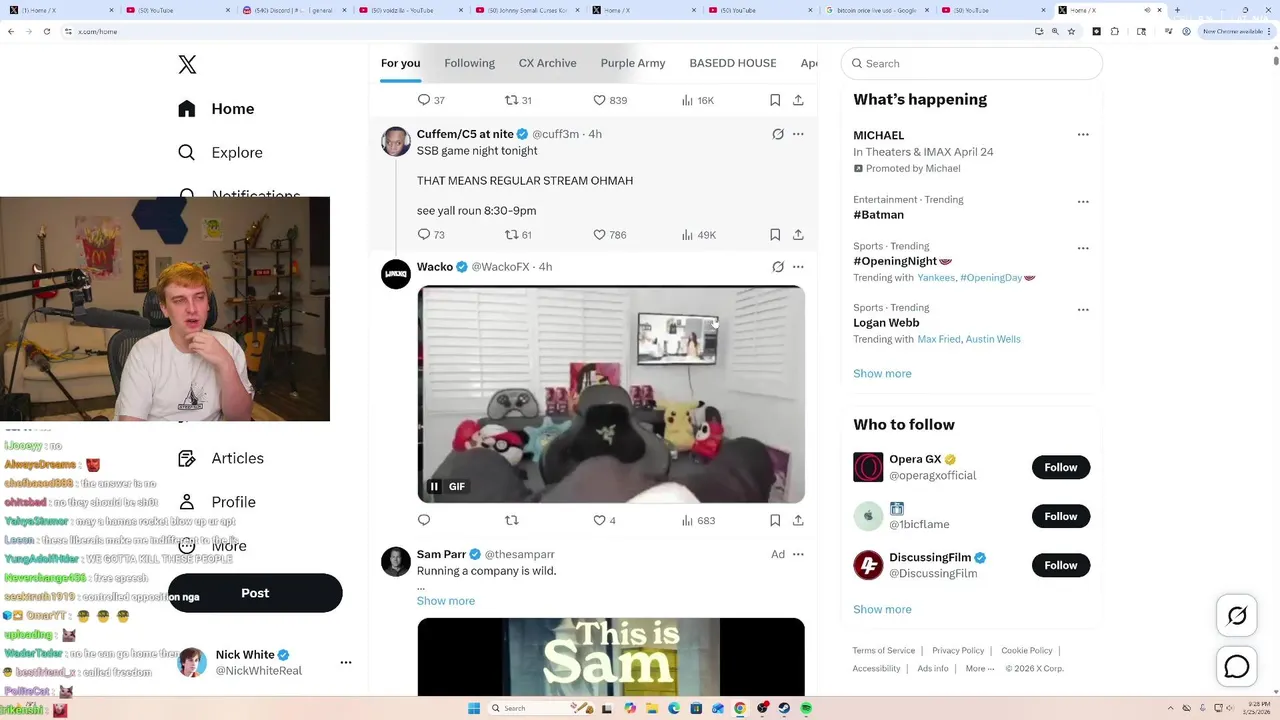Follow DiscussingFilm account

pyautogui.click(x=1061, y=565)
